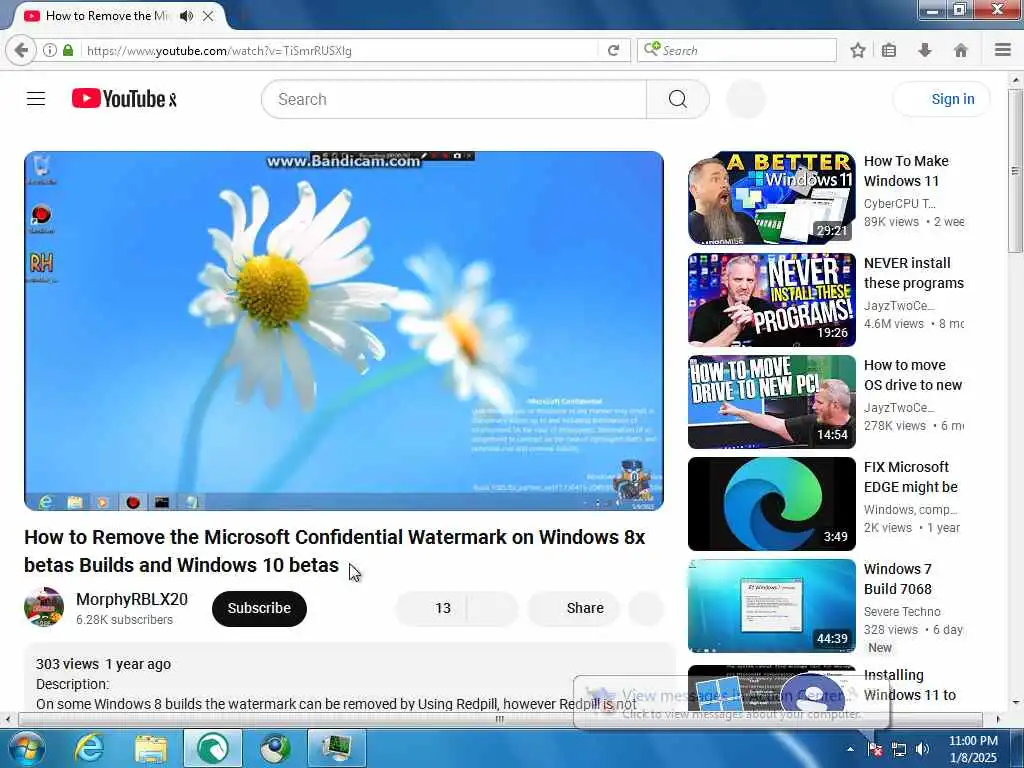1024x768 pixels.
Task: Launch Internet Explorer from the taskbar
Action: coord(89,748)
